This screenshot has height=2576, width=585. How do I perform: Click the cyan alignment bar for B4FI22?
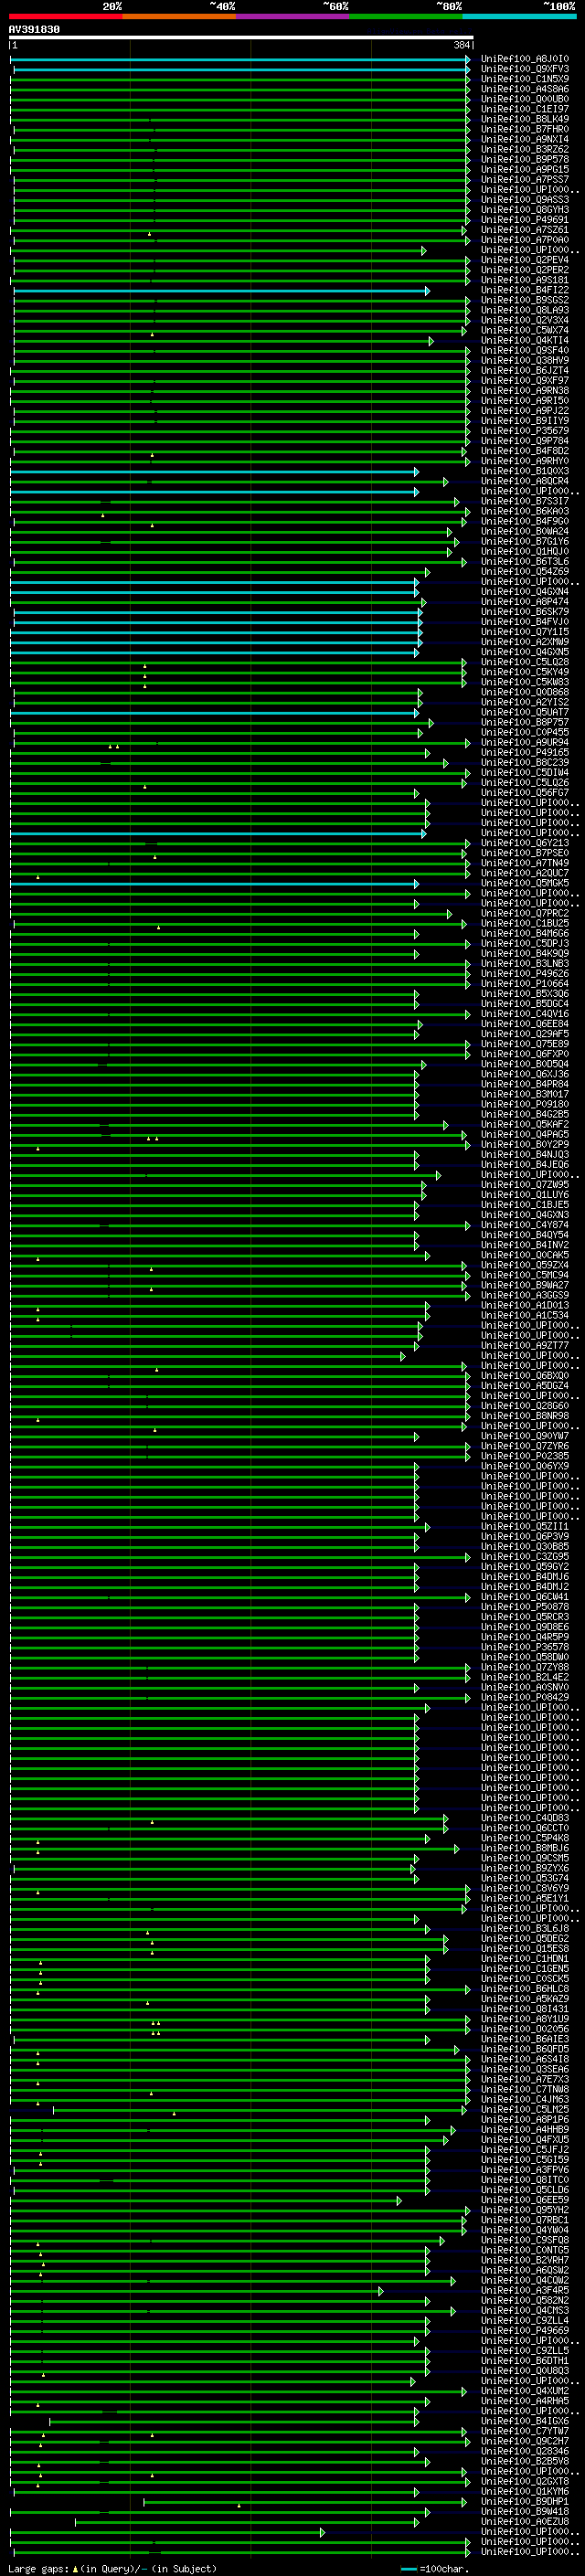pos(221,291)
